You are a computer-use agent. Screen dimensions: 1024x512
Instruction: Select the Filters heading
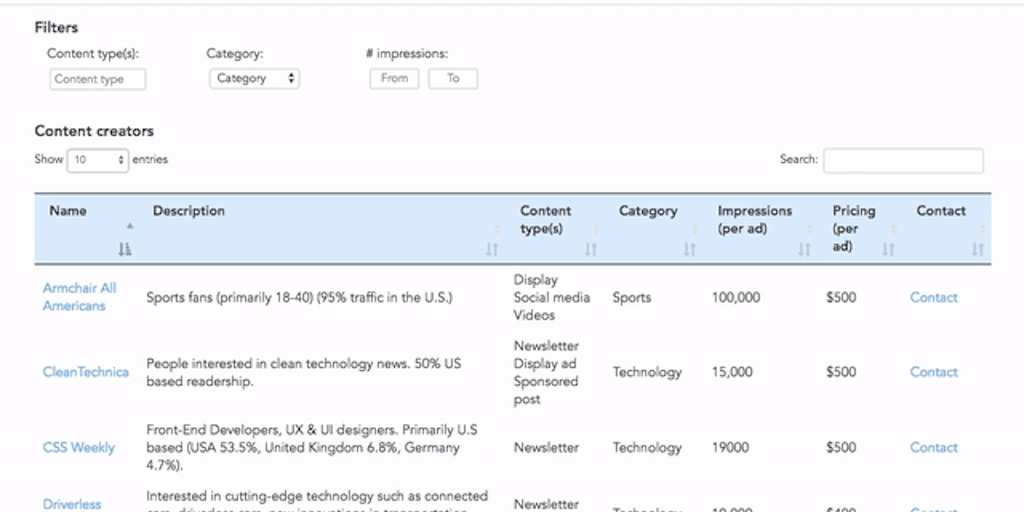coord(56,27)
